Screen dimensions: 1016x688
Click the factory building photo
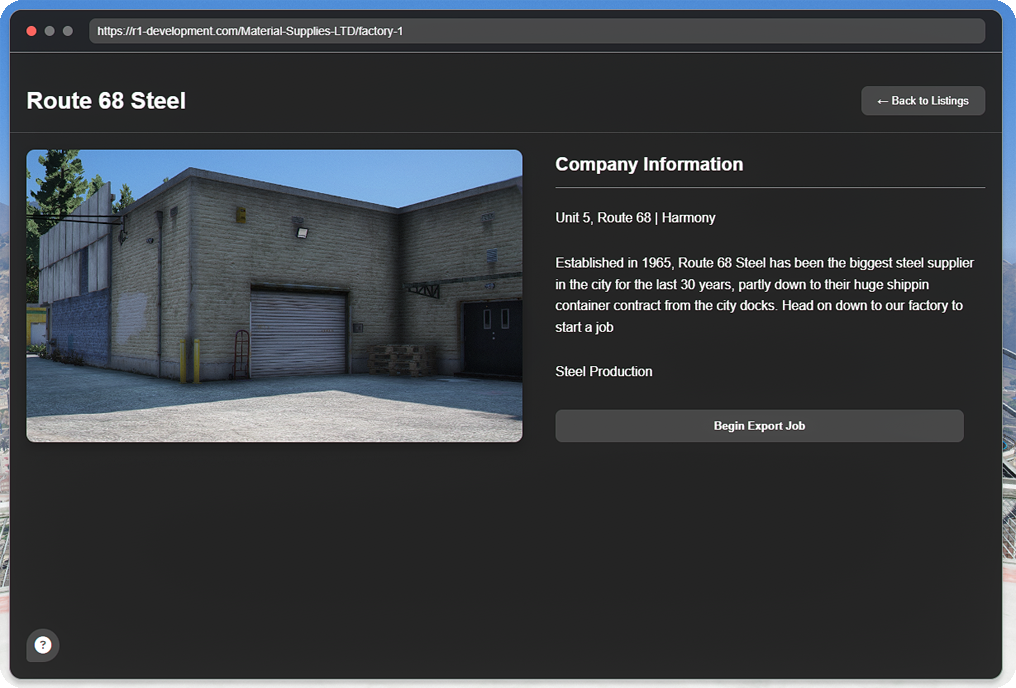(274, 295)
